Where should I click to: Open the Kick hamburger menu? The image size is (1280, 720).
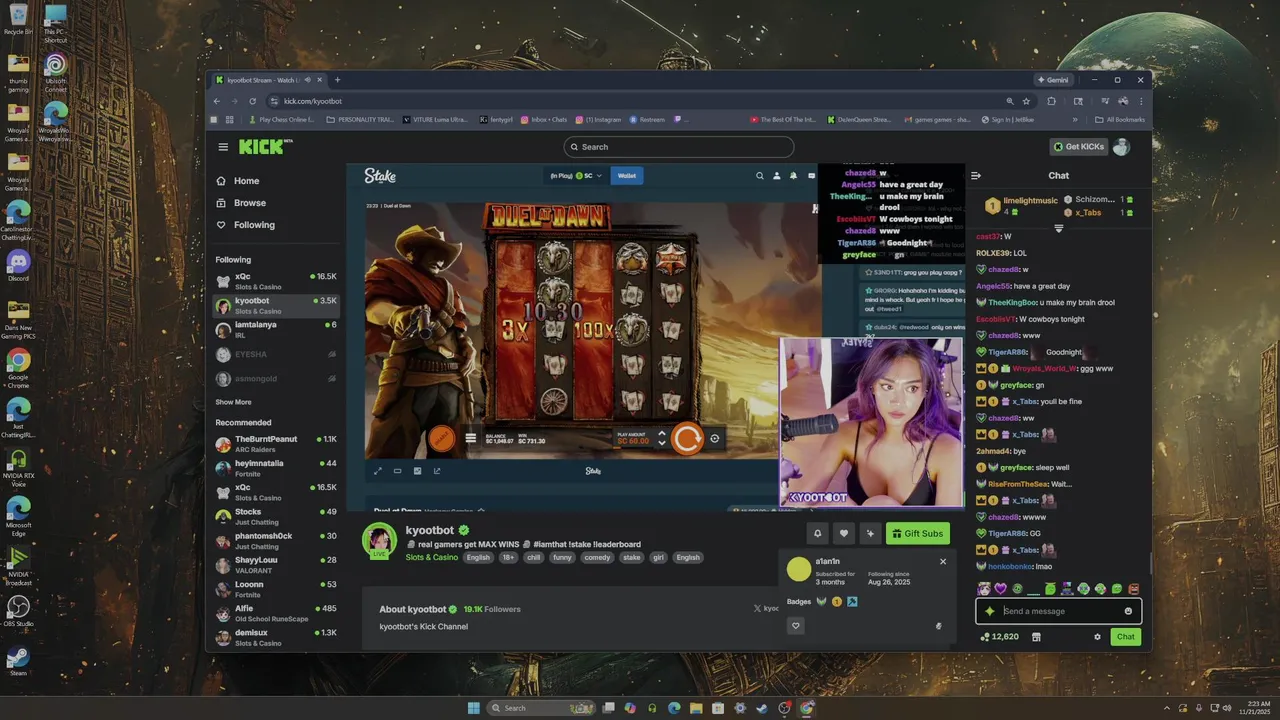tap(223, 147)
